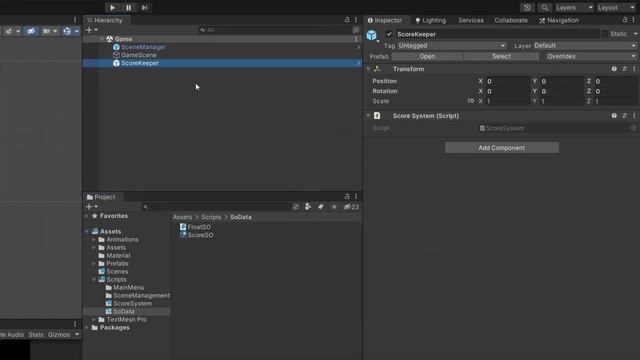
Task: Open the prefab Overrides dropdown
Action: [x=591, y=56]
